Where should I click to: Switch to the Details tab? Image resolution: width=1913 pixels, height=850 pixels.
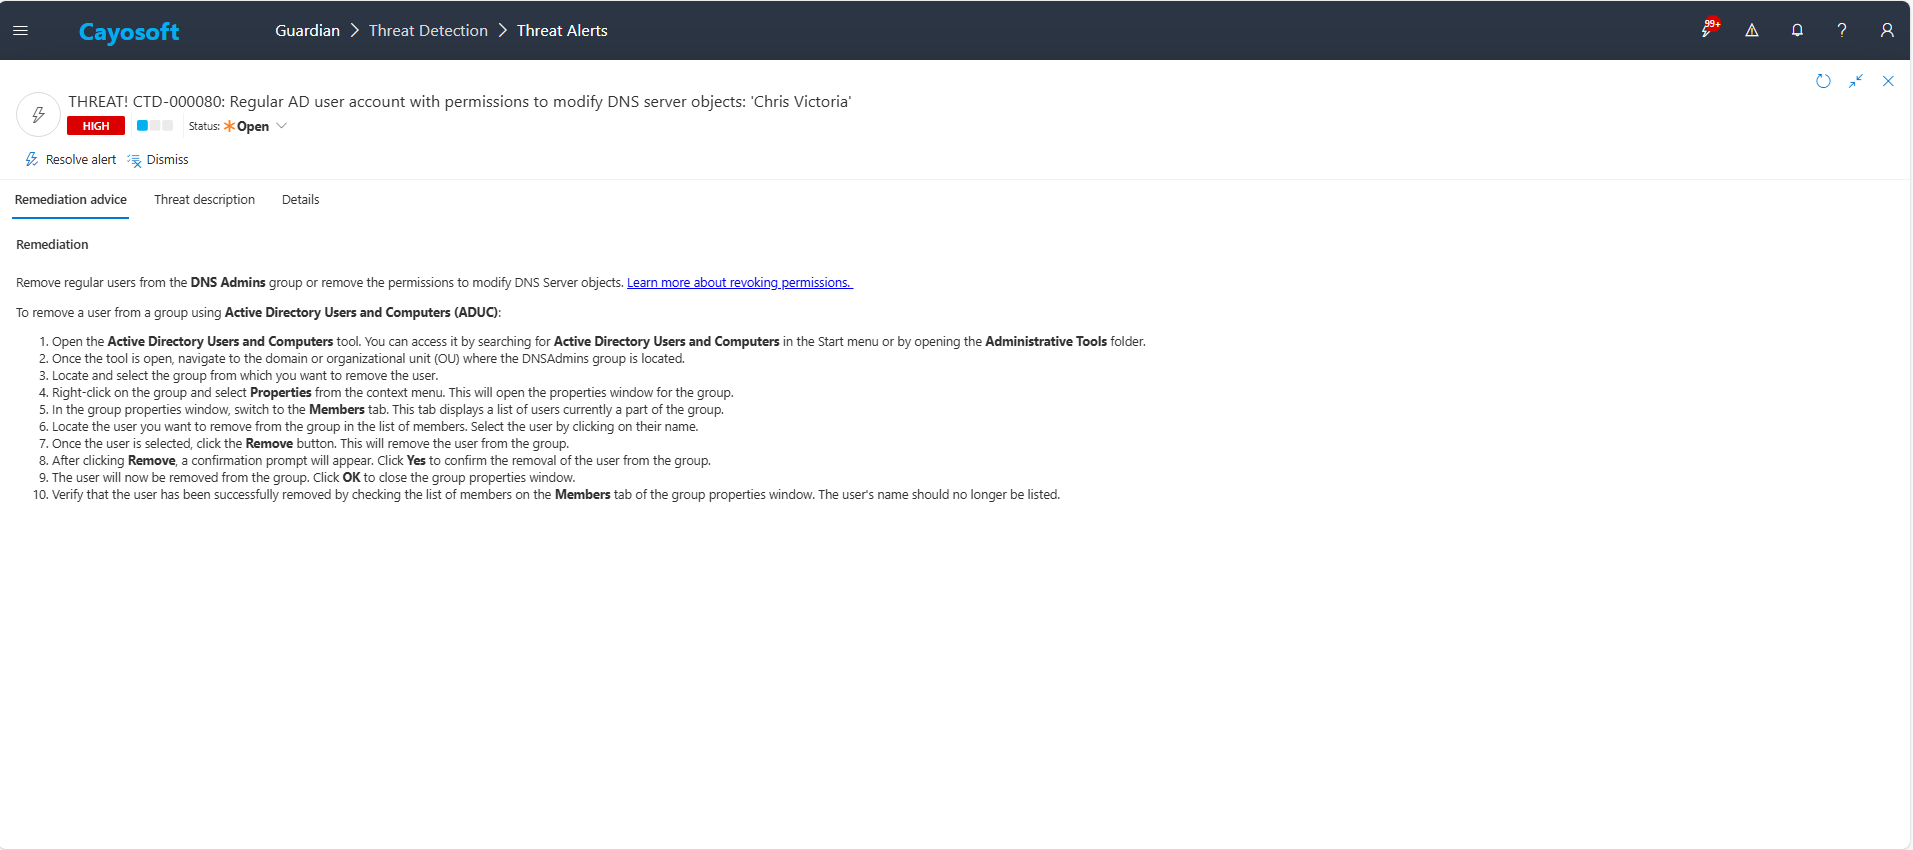(300, 200)
